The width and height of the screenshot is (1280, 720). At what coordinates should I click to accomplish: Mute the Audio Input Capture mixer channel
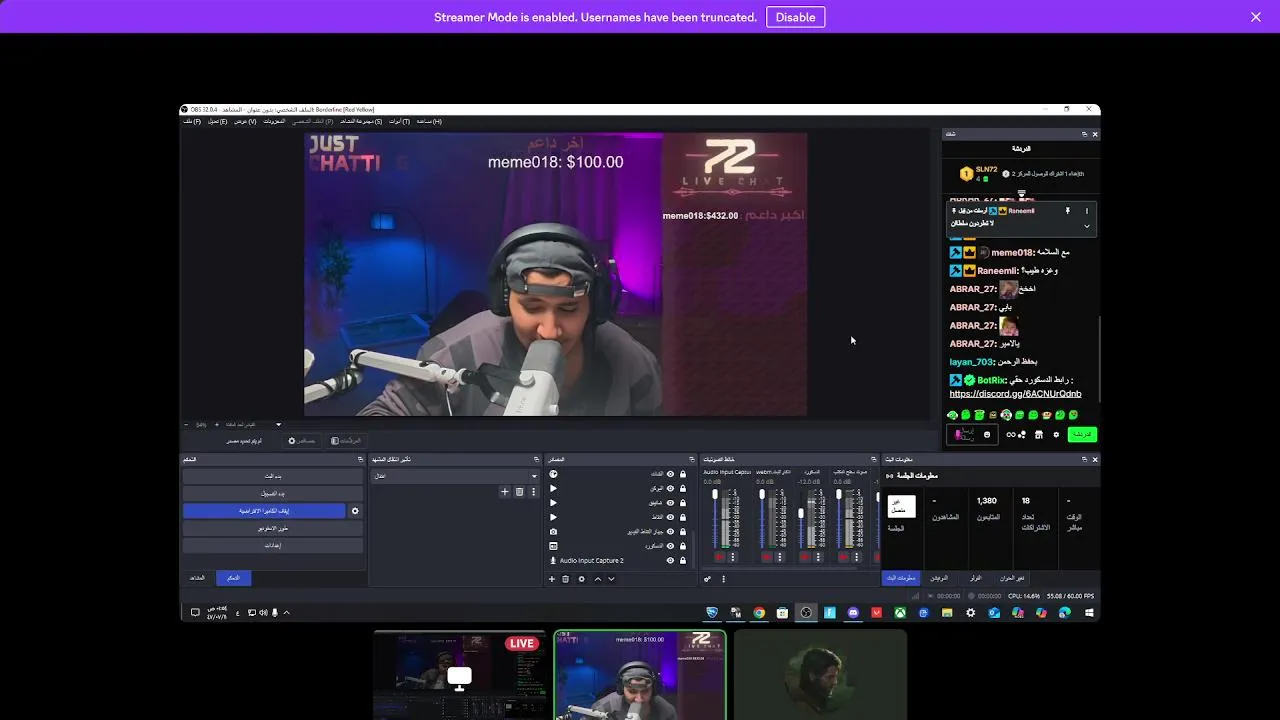tap(719, 557)
